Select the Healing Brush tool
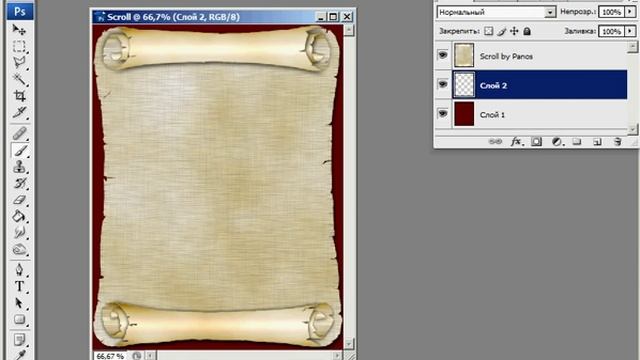Screen dimensions: 640x360 point(19,133)
